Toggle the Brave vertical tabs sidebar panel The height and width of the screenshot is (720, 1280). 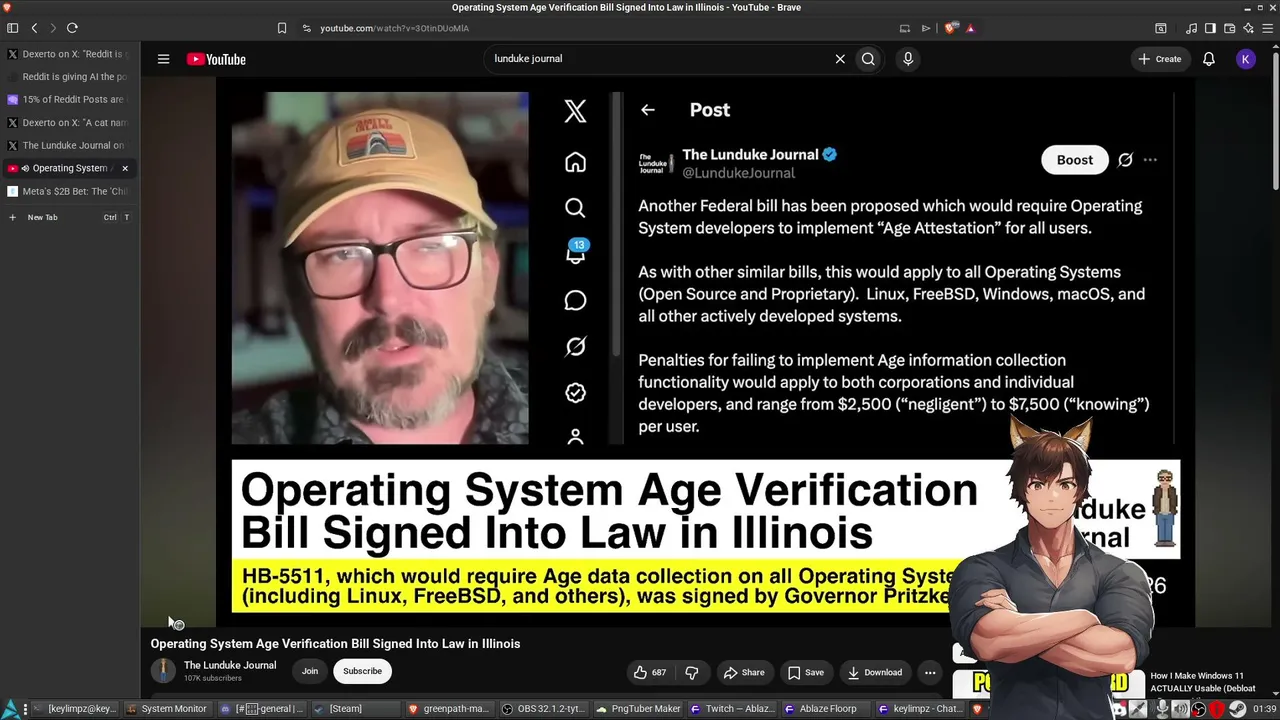click(x=12, y=28)
